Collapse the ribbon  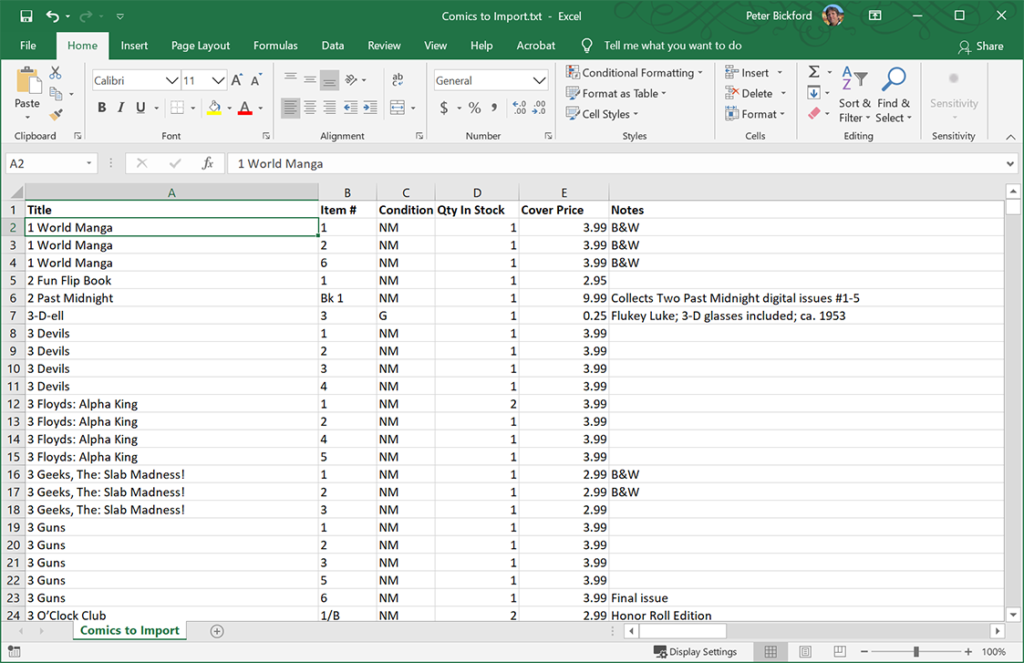pyautogui.click(x=1010, y=137)
